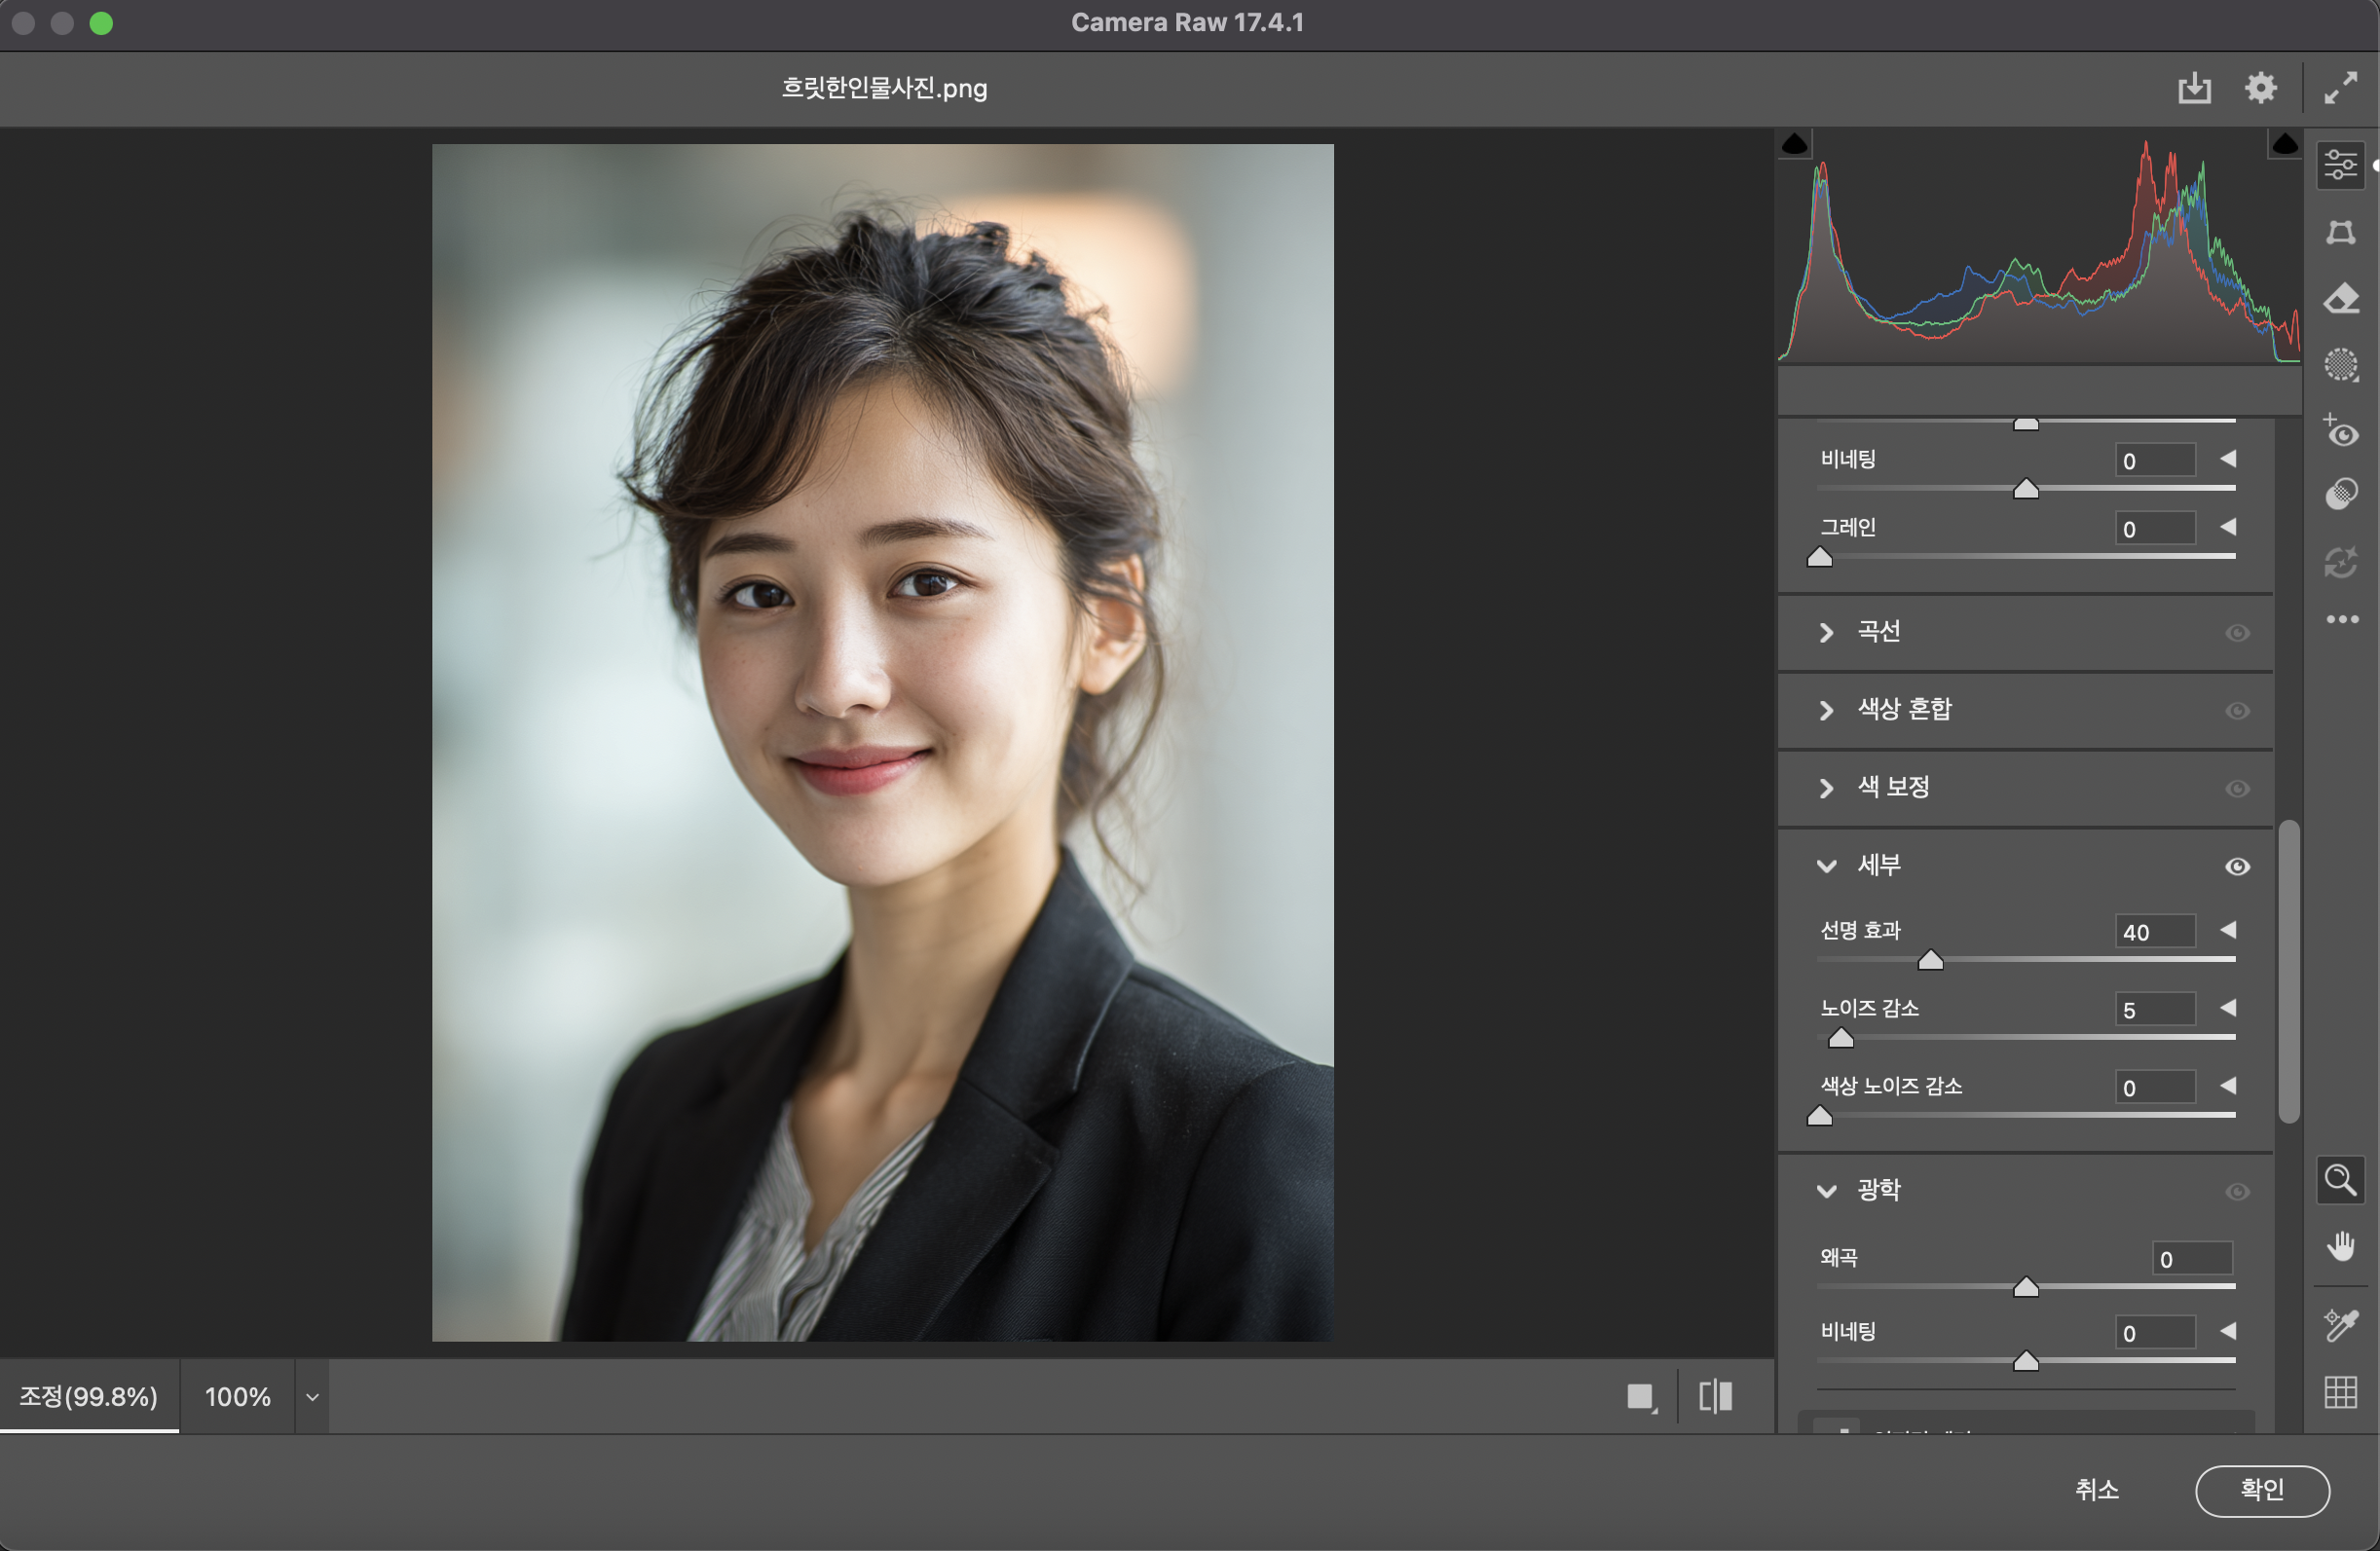Open the Masking tool

(x=2340, y=365)
